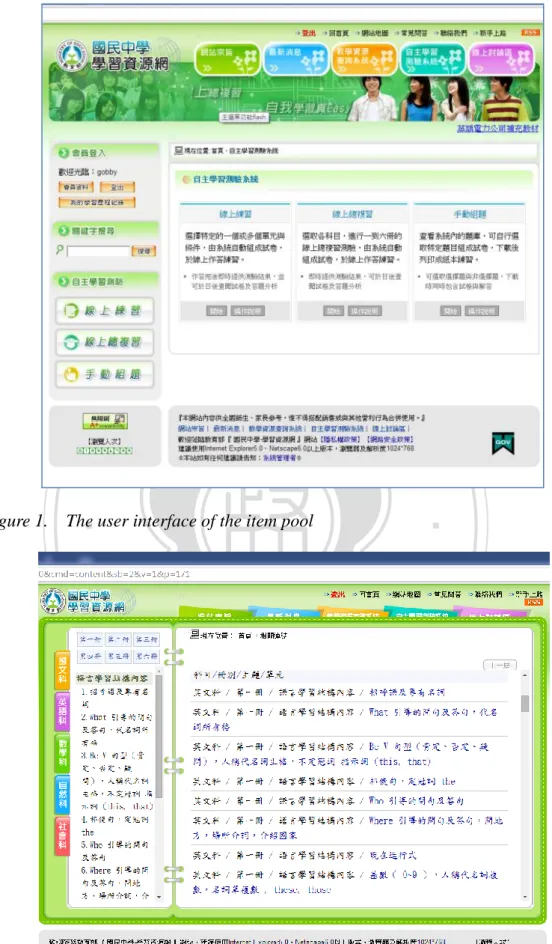Viewport: 552px width, 944px height.
Task: Click 開始 in the 線上總複習 card
Action: [333, 311]
